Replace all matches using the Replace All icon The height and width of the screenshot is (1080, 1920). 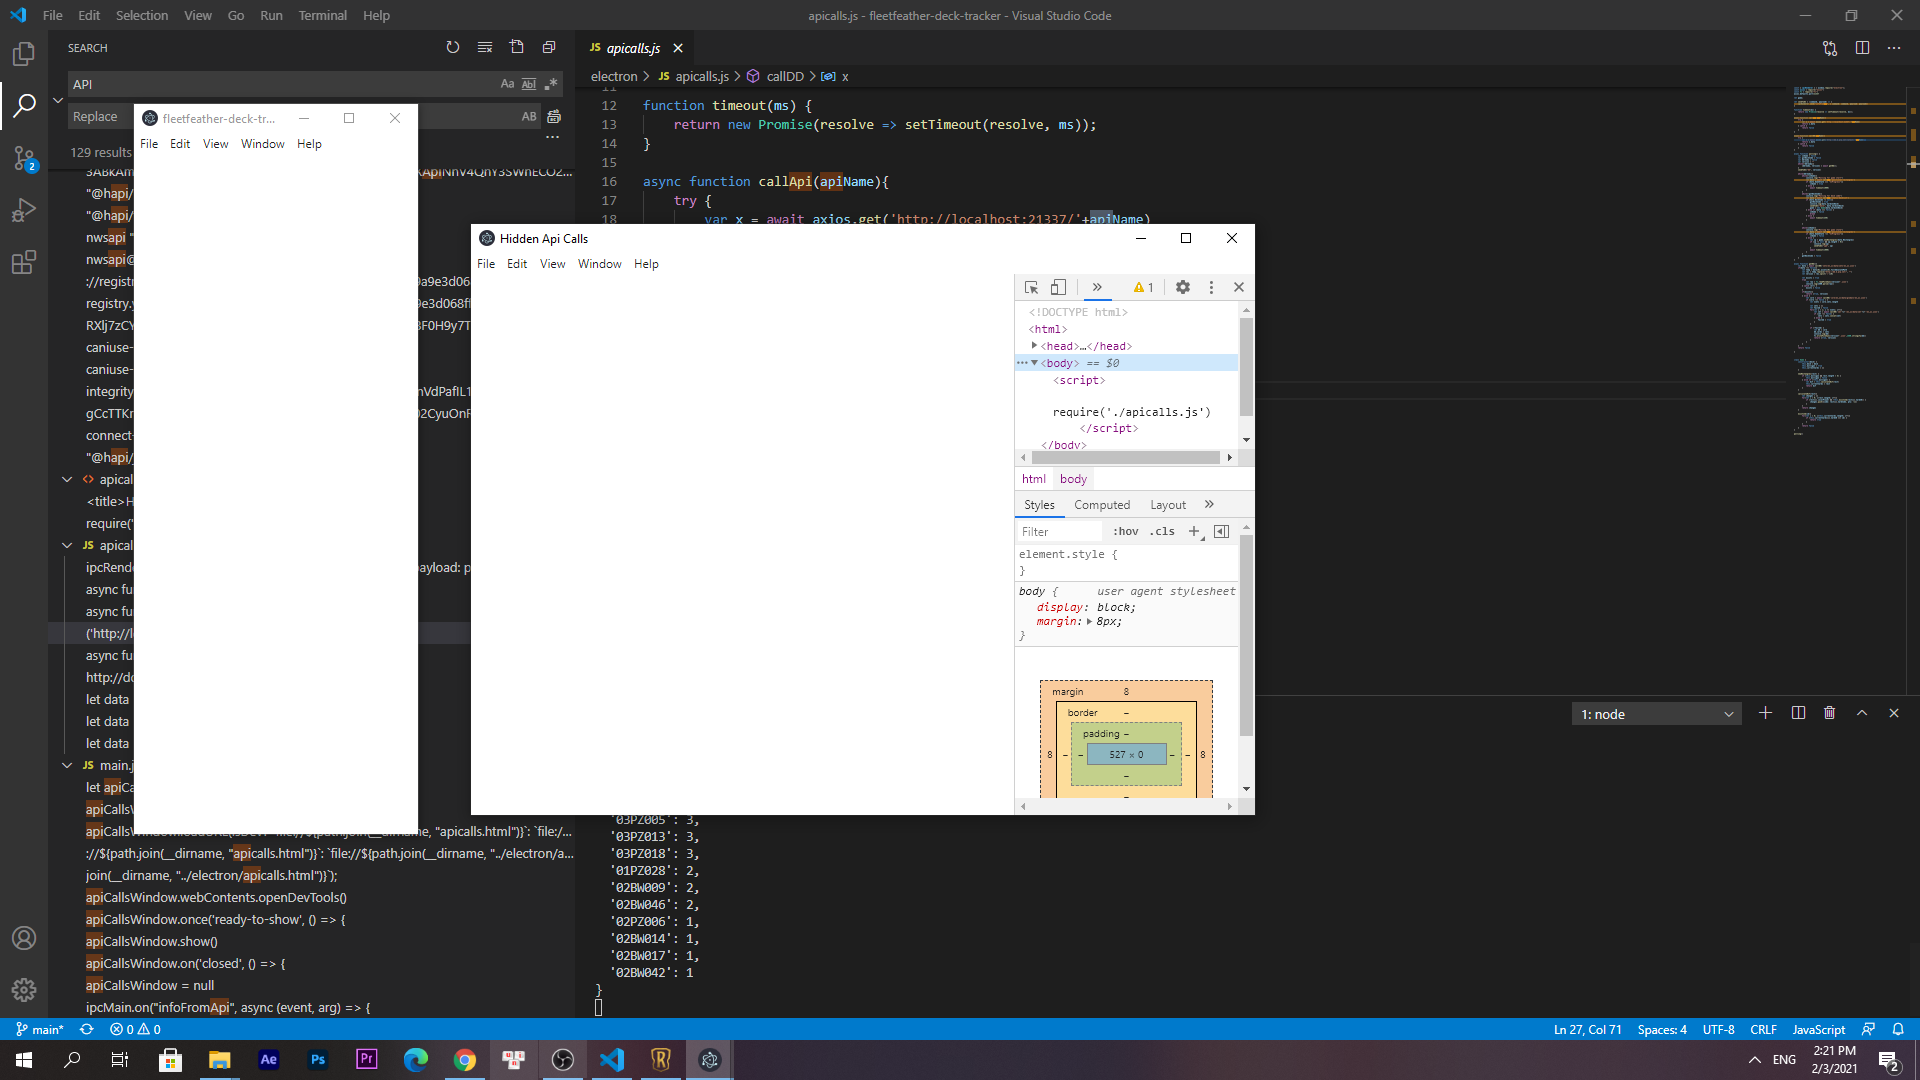click(554, 116)
